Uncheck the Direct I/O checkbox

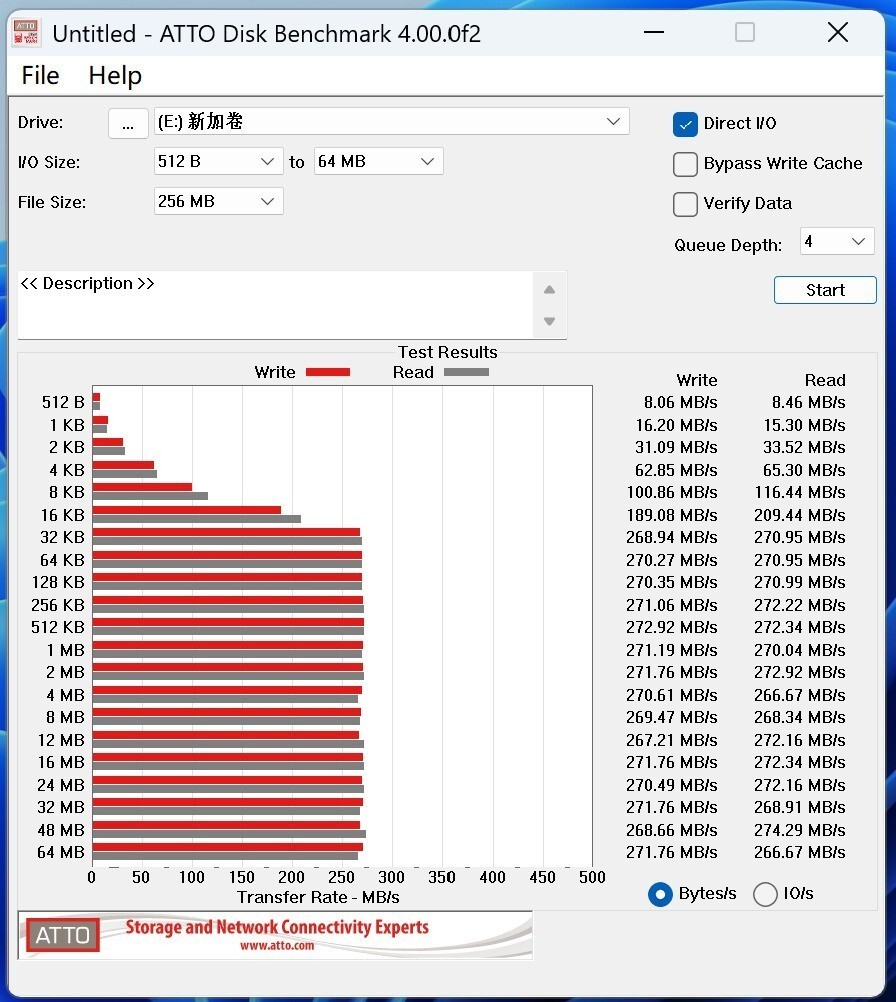click(x=685, y=124)
